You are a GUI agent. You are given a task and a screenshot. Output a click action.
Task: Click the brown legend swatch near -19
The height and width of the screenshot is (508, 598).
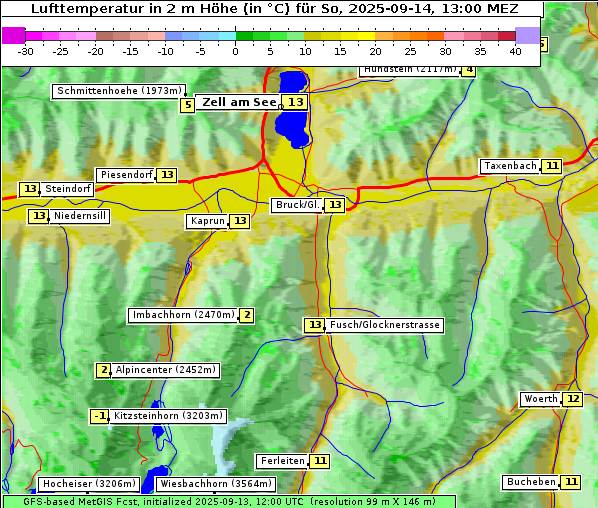click(x=104, y=36)
